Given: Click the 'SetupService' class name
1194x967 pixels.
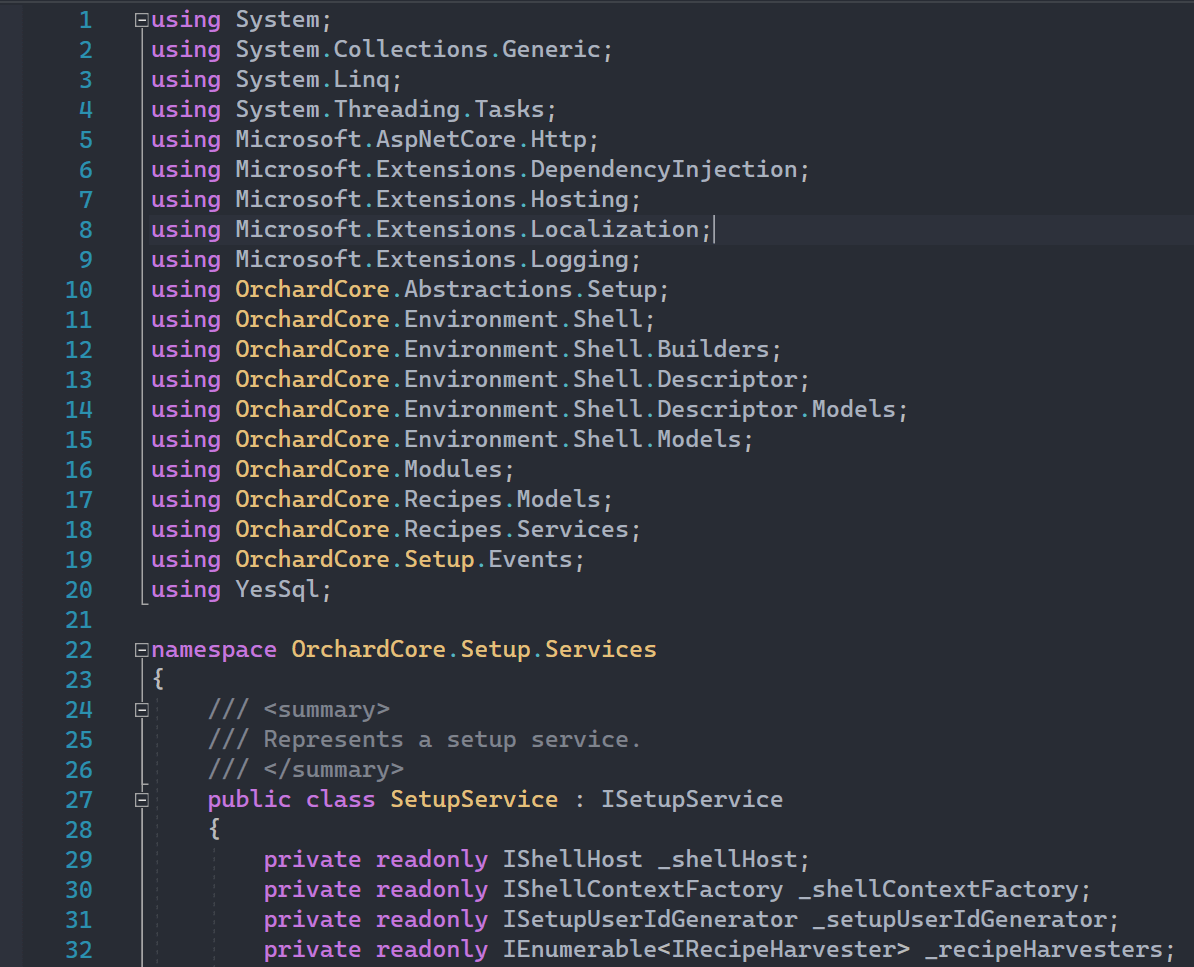Looking at the screenshot, I should 474,799.
